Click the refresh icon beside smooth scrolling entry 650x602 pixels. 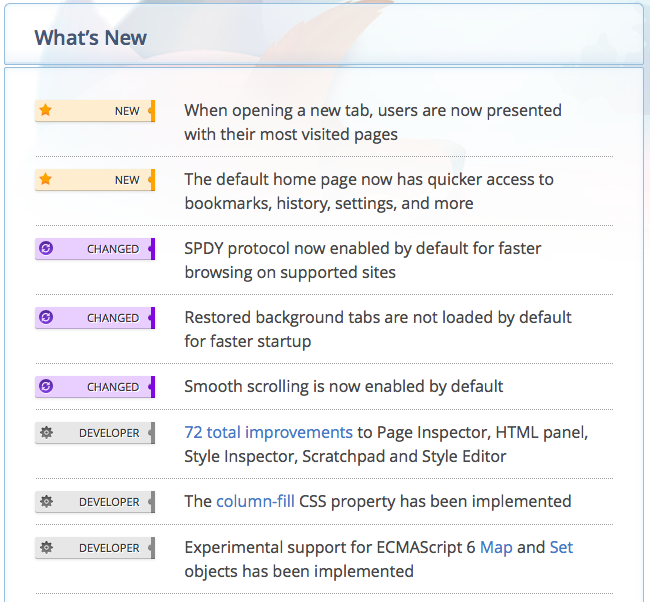click(45, 386)
